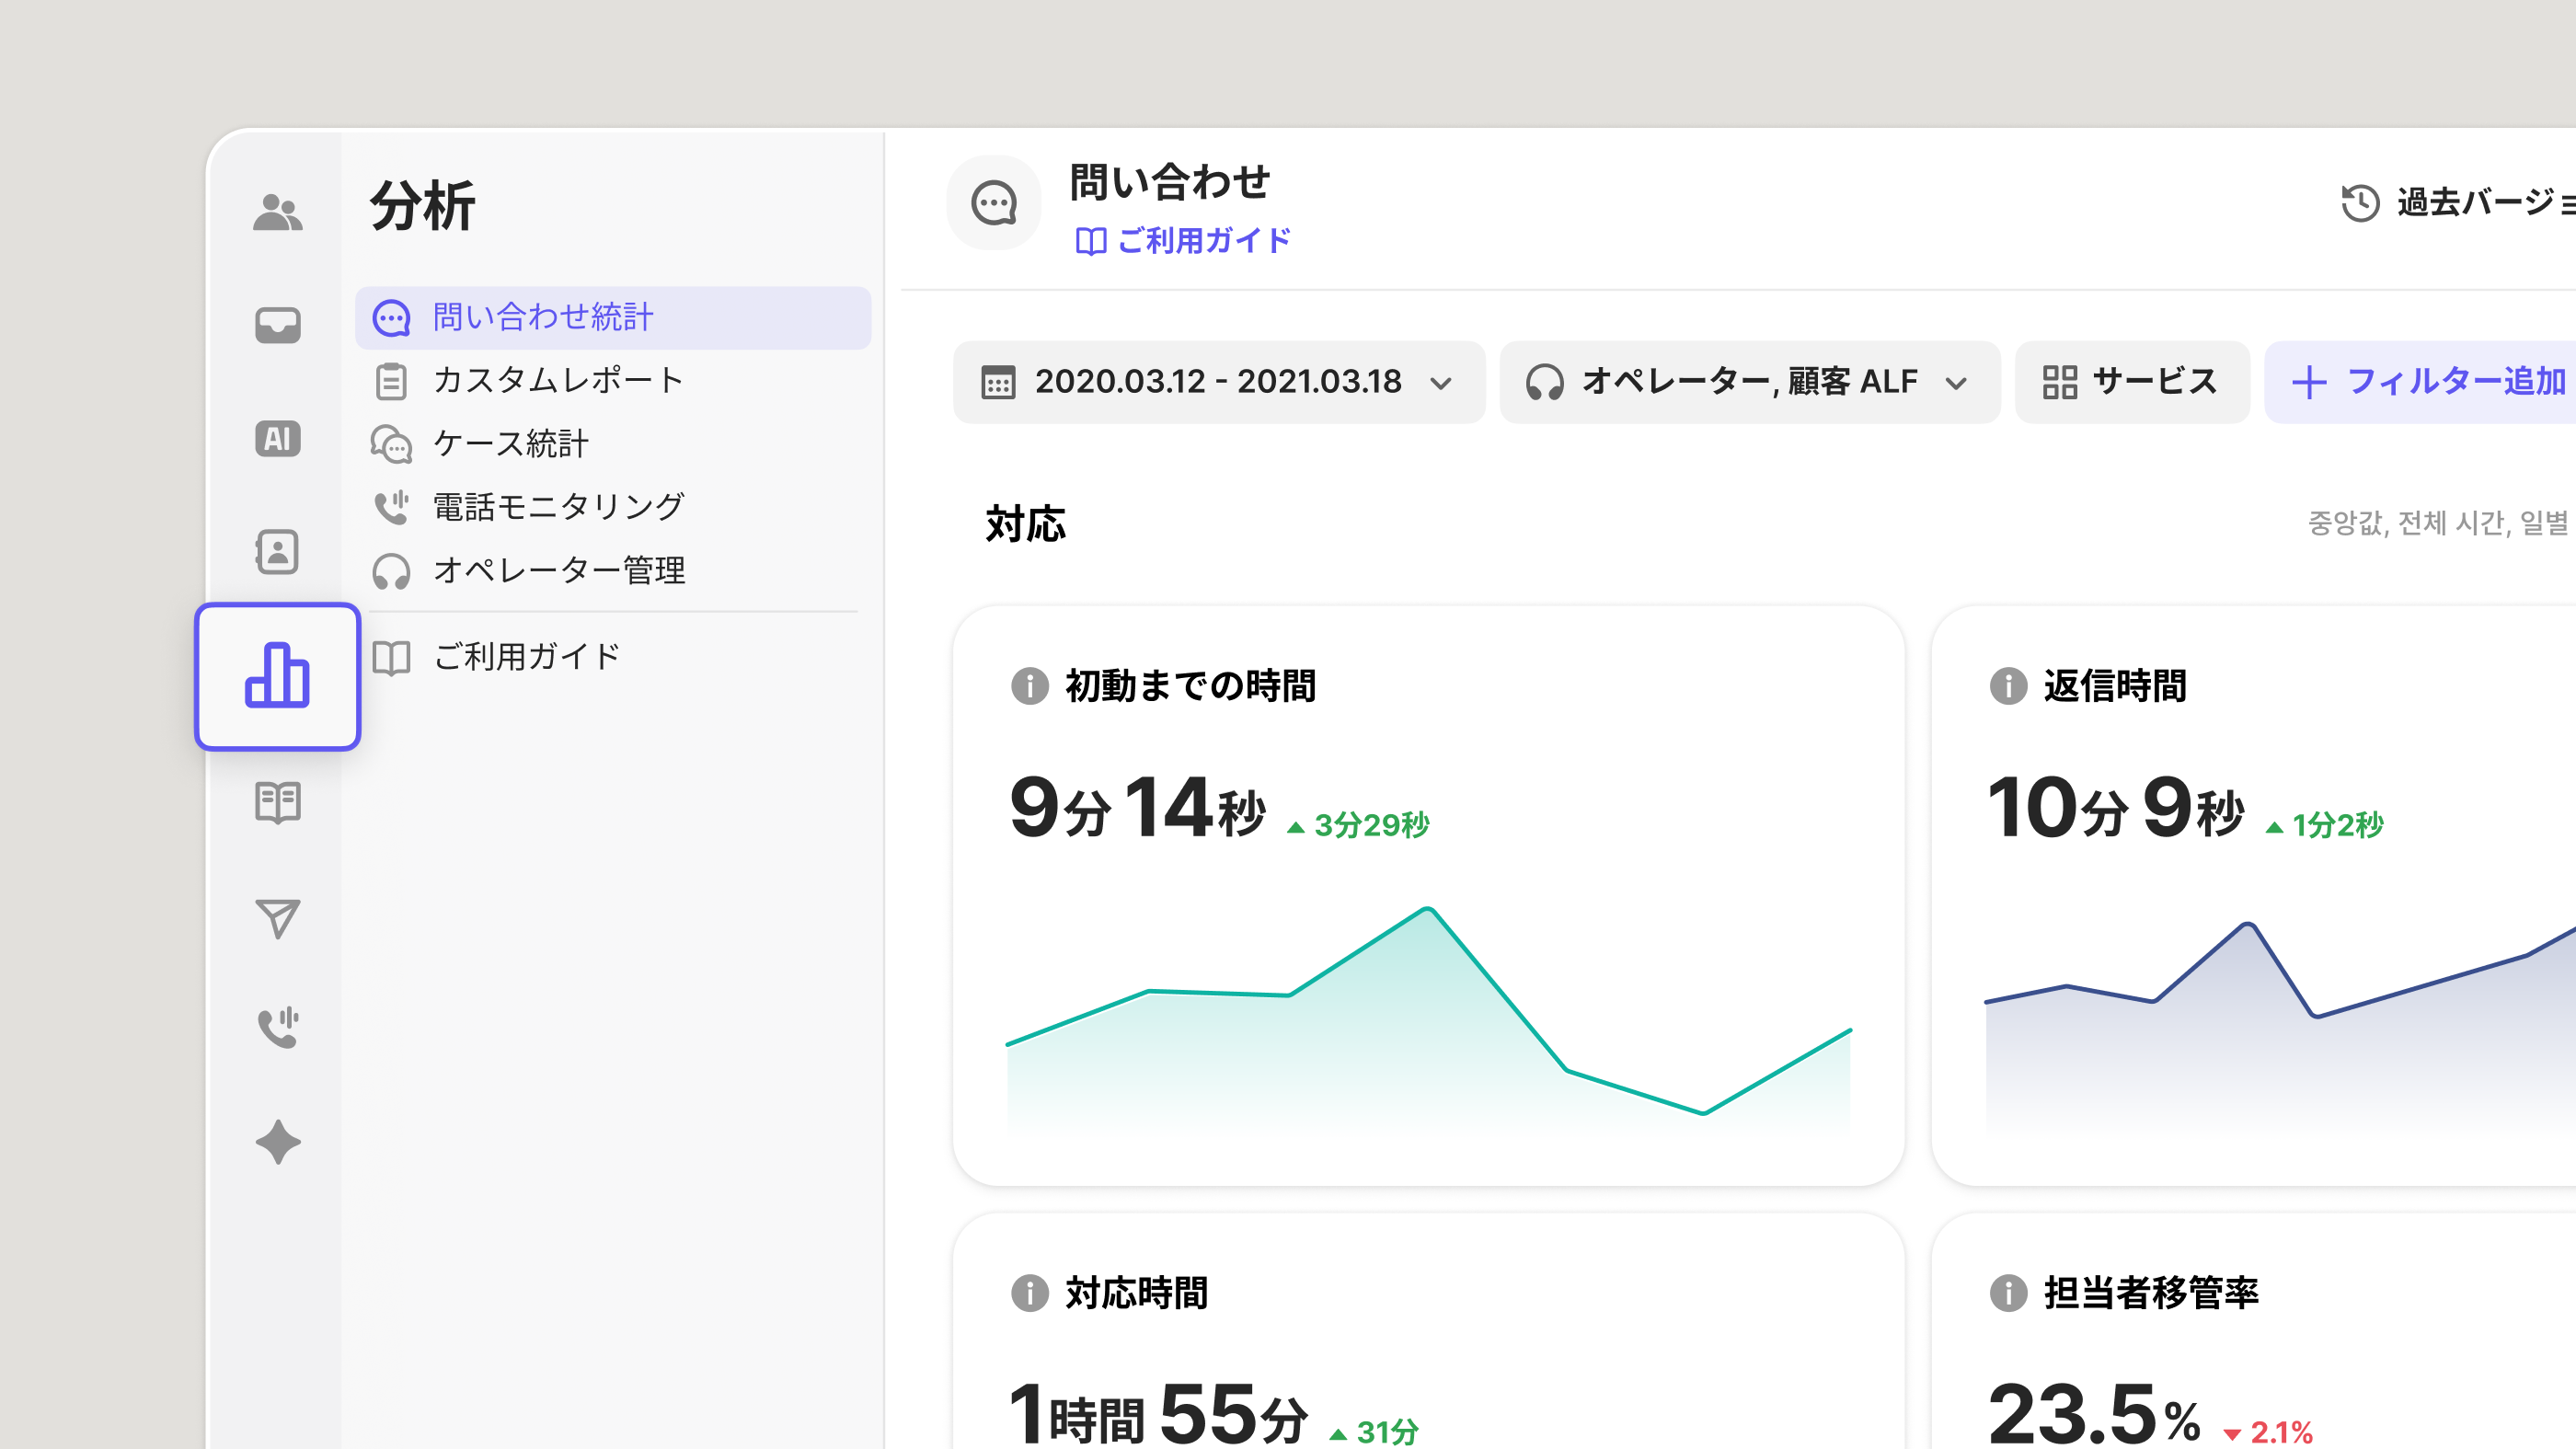Click the 9分14秒 value
The height and width of the screenshot is (1449, 2576).
(x=1138, y=808)
